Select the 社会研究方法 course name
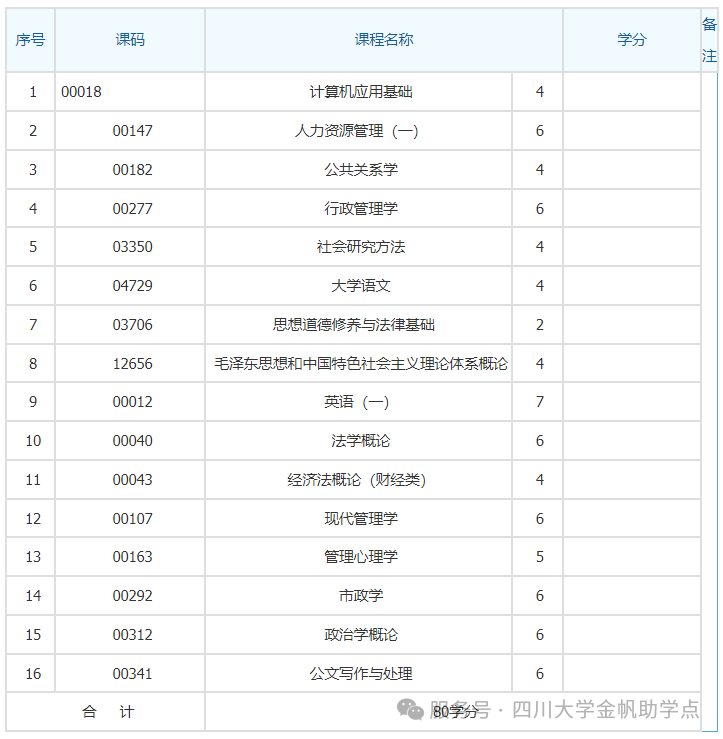Viewport: 723px width, 739px height. [361, 247]
